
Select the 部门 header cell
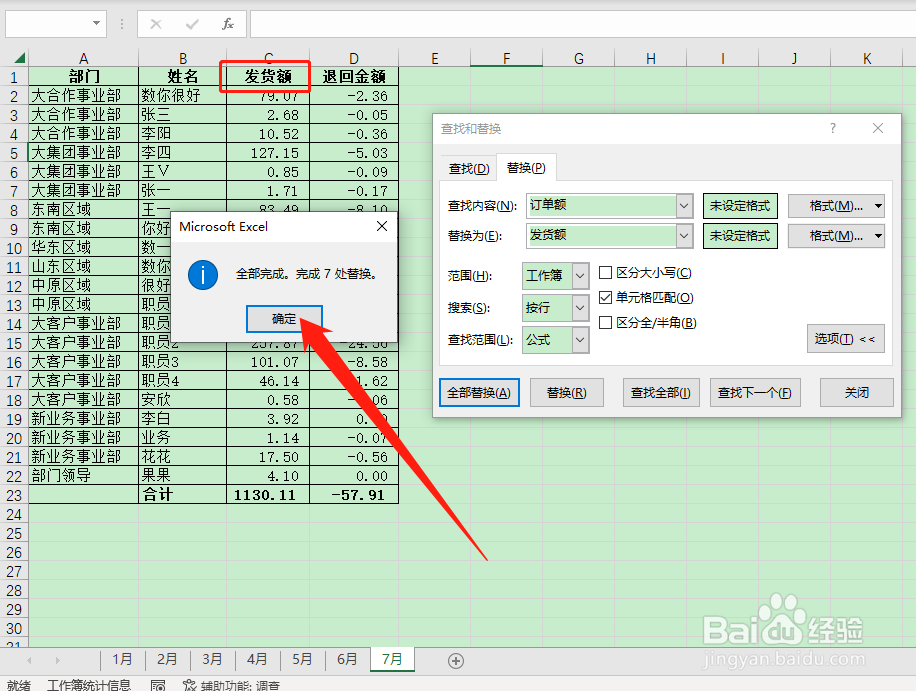84,77
